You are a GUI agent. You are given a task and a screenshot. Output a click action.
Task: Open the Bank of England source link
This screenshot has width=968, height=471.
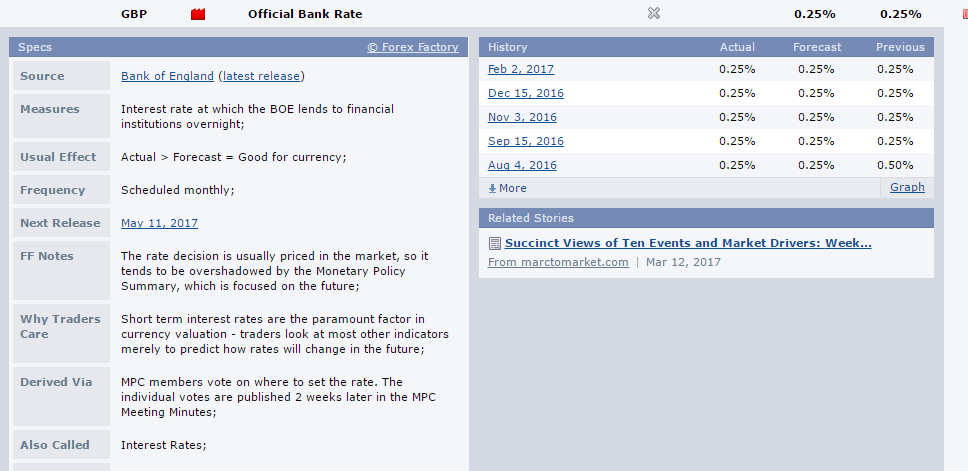[x=167, y=76]
